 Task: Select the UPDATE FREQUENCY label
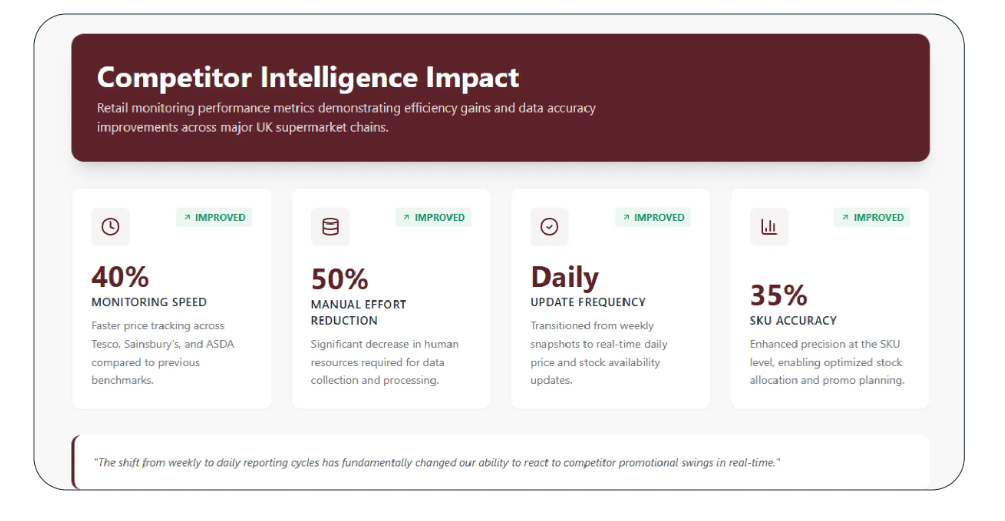[588, 302]
